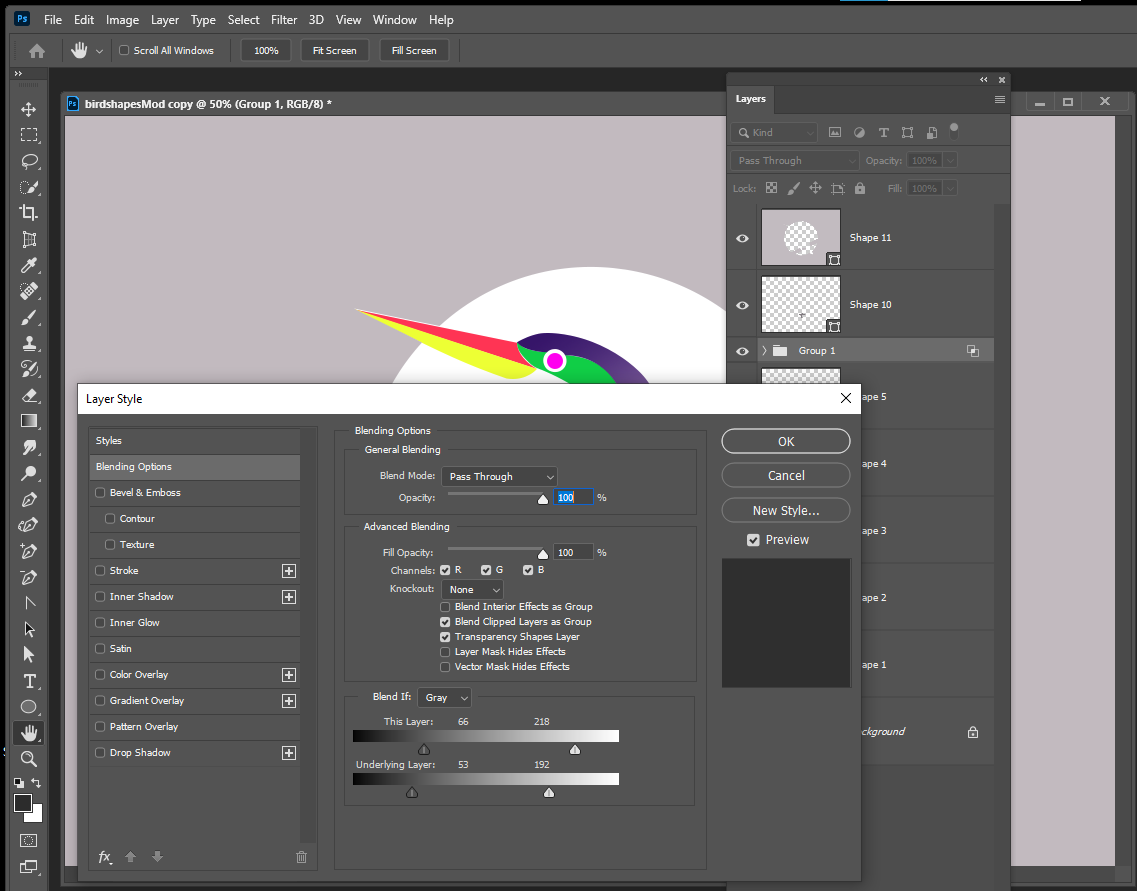Select the Zoom tool
Screen dimensions: 1137x891
click(x=28, y=759)
